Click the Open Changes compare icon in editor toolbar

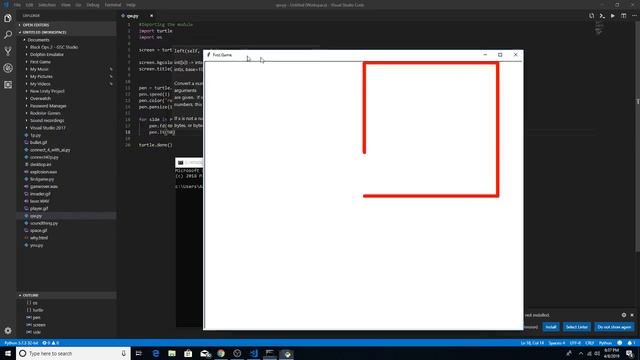591,16
